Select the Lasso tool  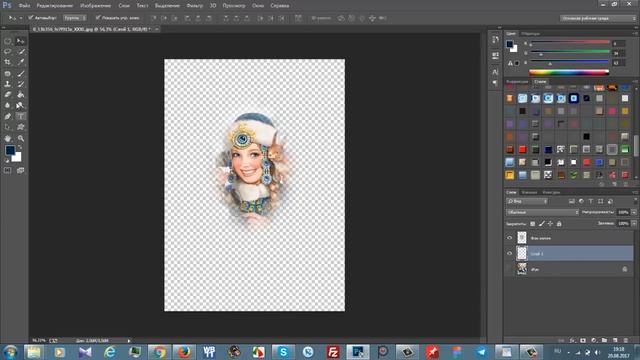pyautogui.click(x=8, y=51)
